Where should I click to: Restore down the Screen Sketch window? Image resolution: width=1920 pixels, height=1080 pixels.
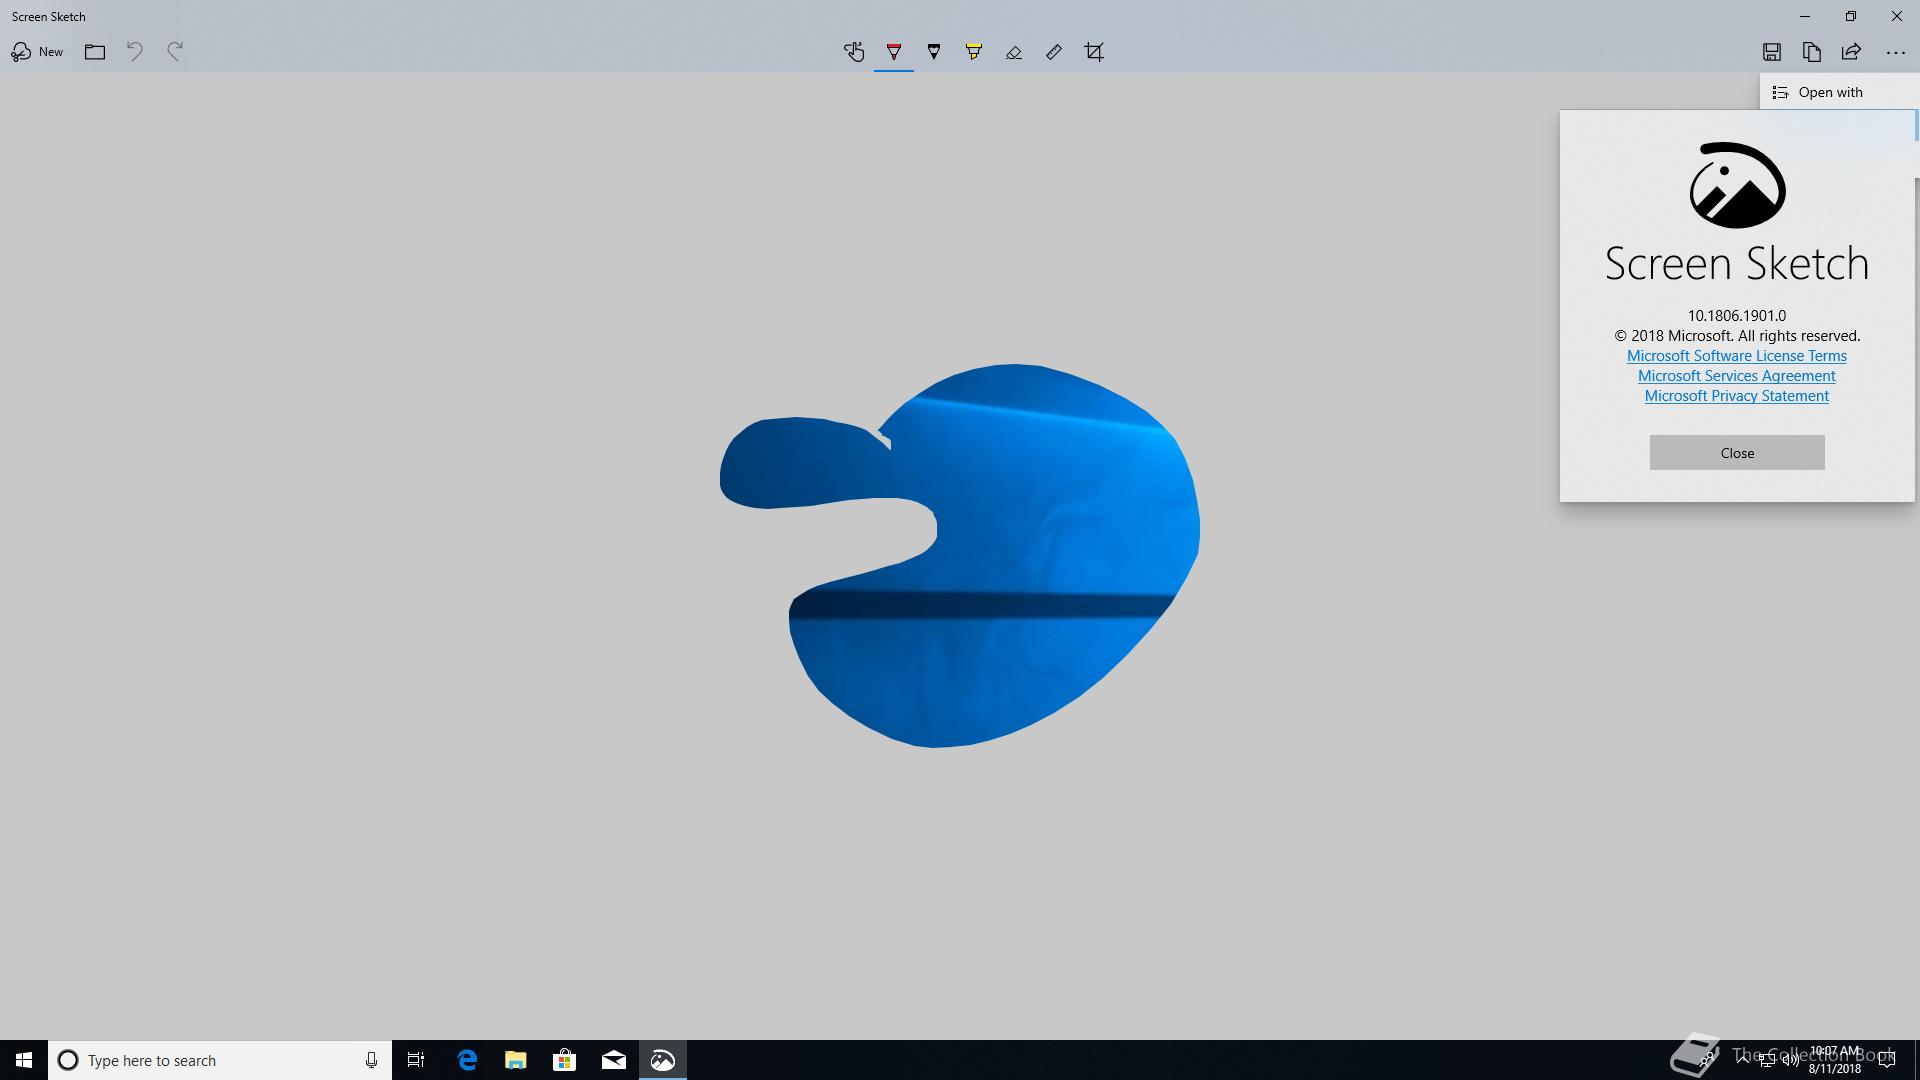pos(1851,16)
